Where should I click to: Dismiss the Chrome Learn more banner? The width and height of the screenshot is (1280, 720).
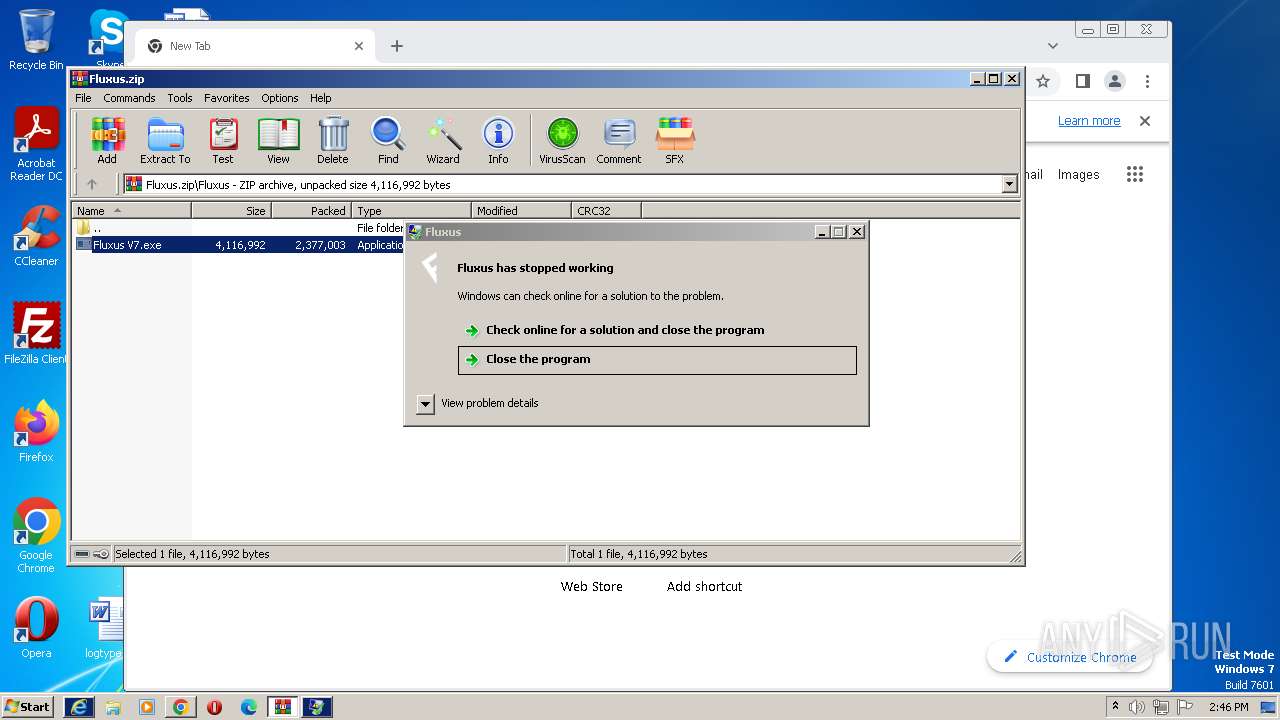(x=1145, y=121)
